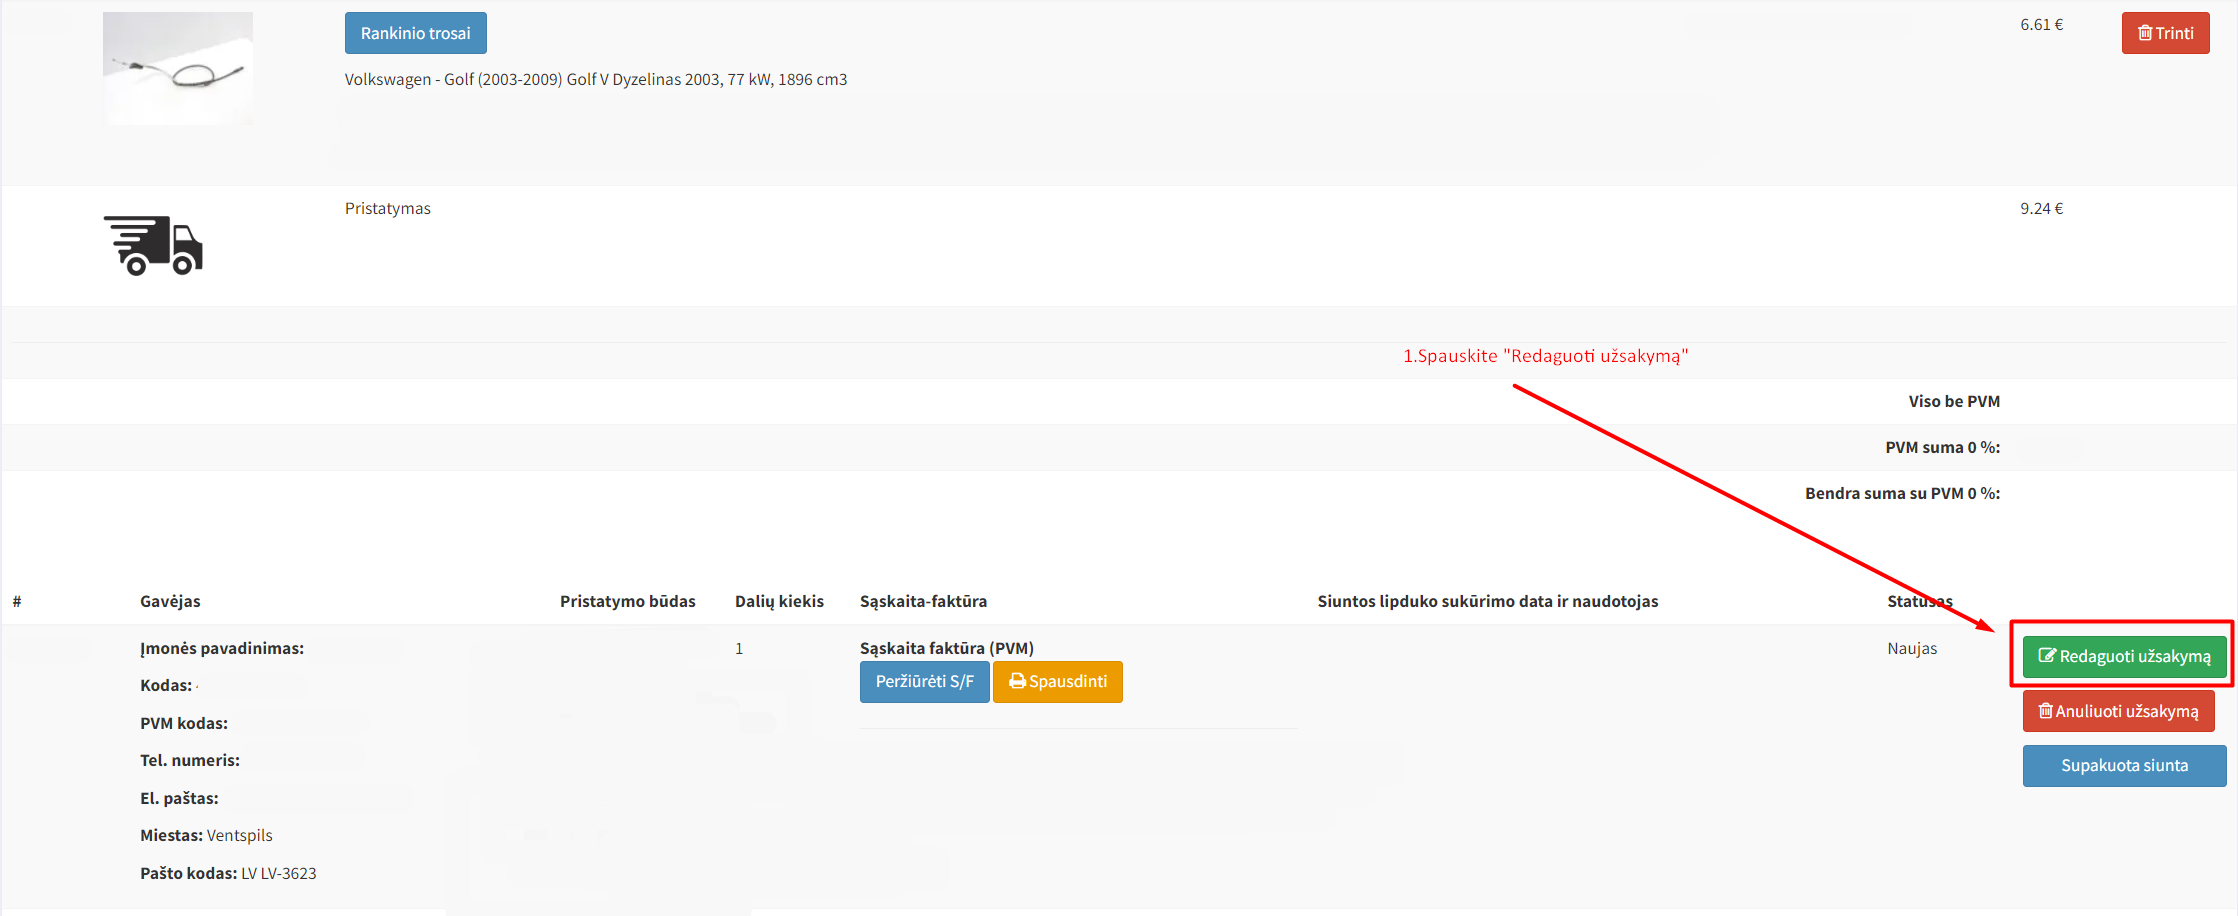Click the Įmonės pavadinimas label
This screenshot has height=916, width=2238.
click(x=222, y=648)
